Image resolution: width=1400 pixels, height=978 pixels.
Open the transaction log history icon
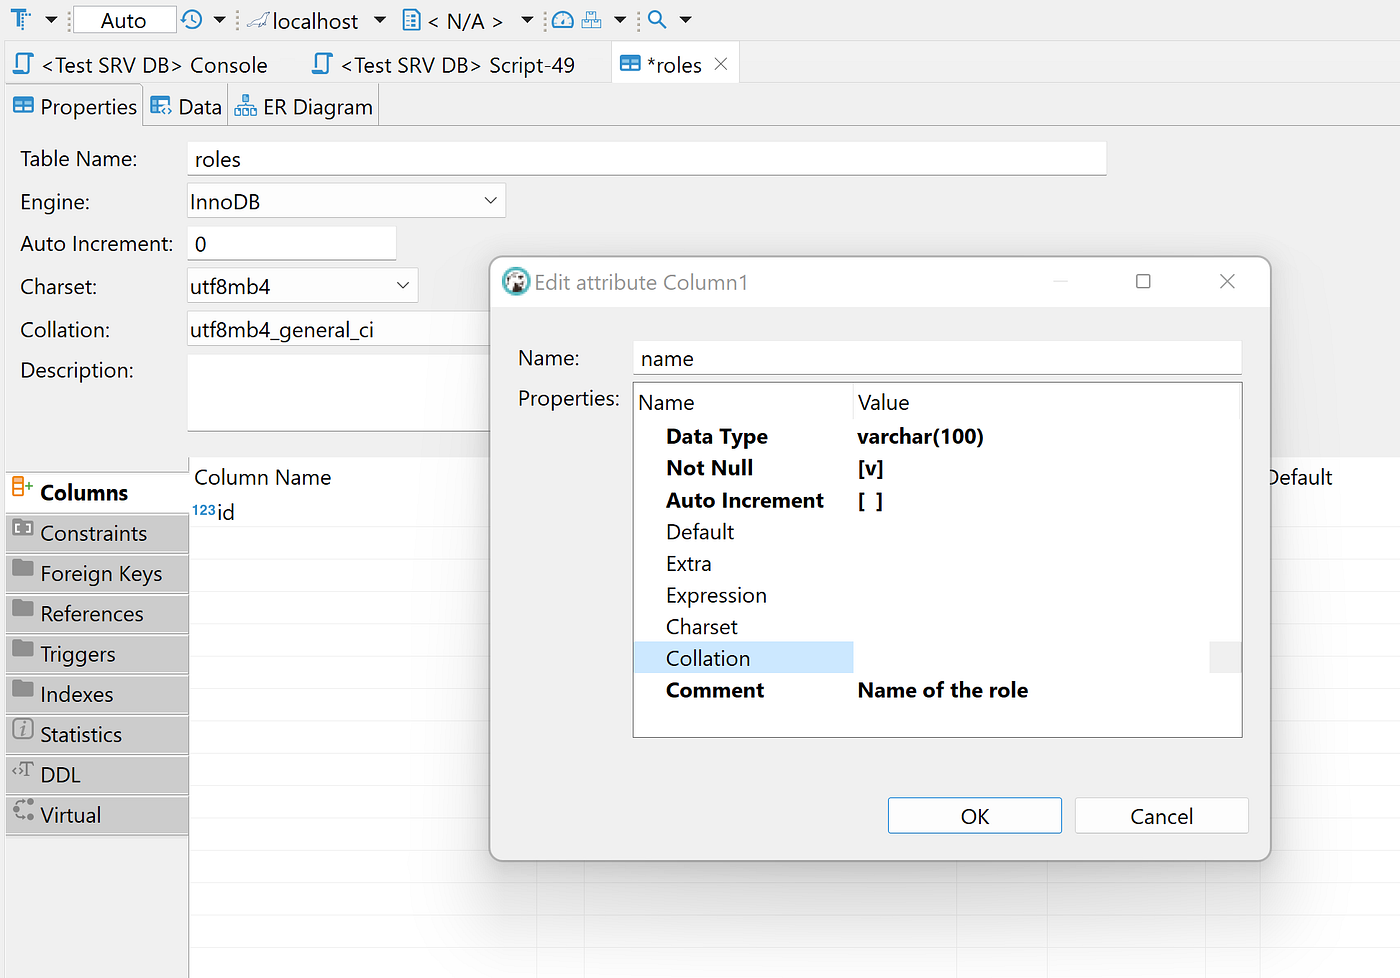click(190, 20)
